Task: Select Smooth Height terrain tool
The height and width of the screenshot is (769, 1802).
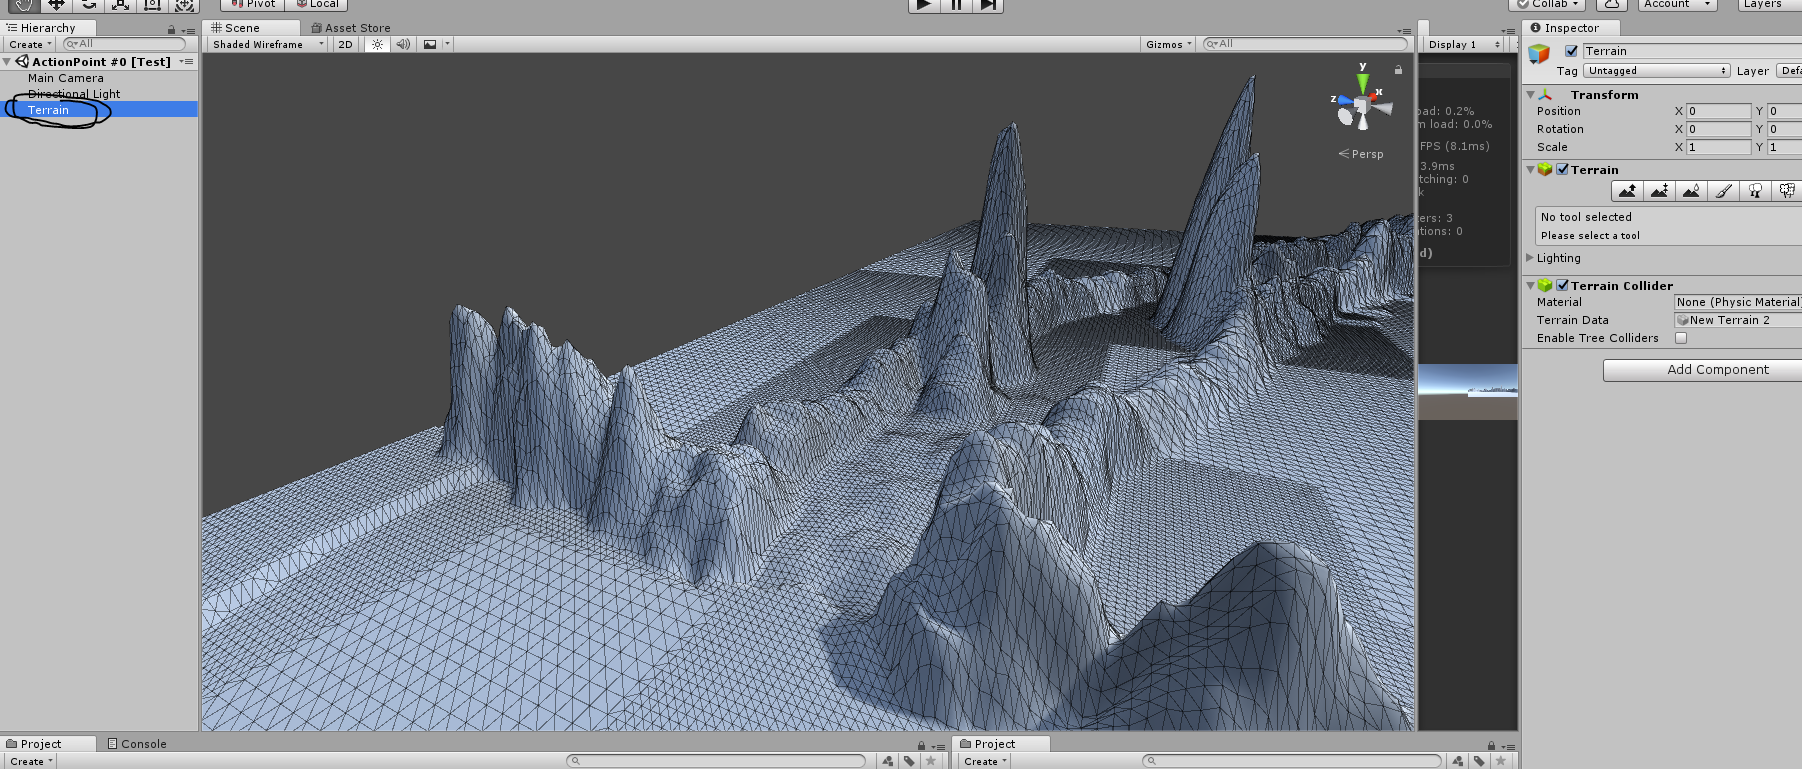Action: (x=1691, y=191)
